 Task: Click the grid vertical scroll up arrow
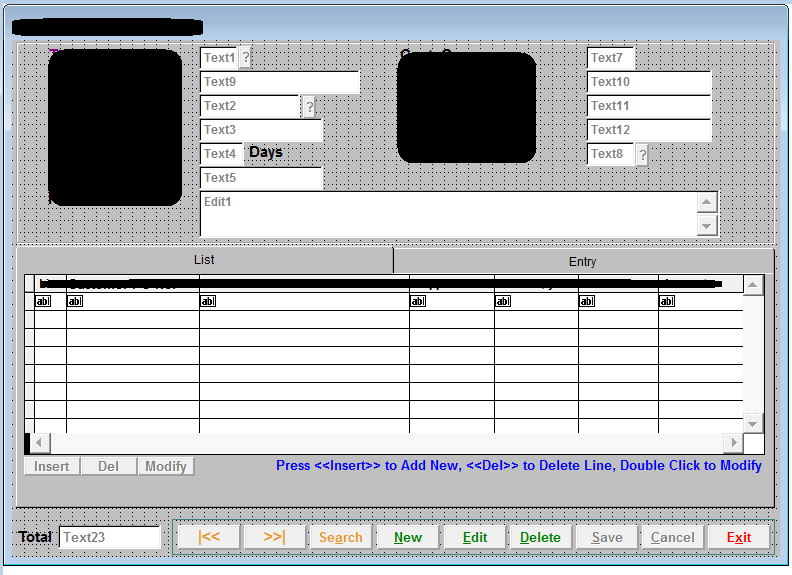tap(753, 285)
